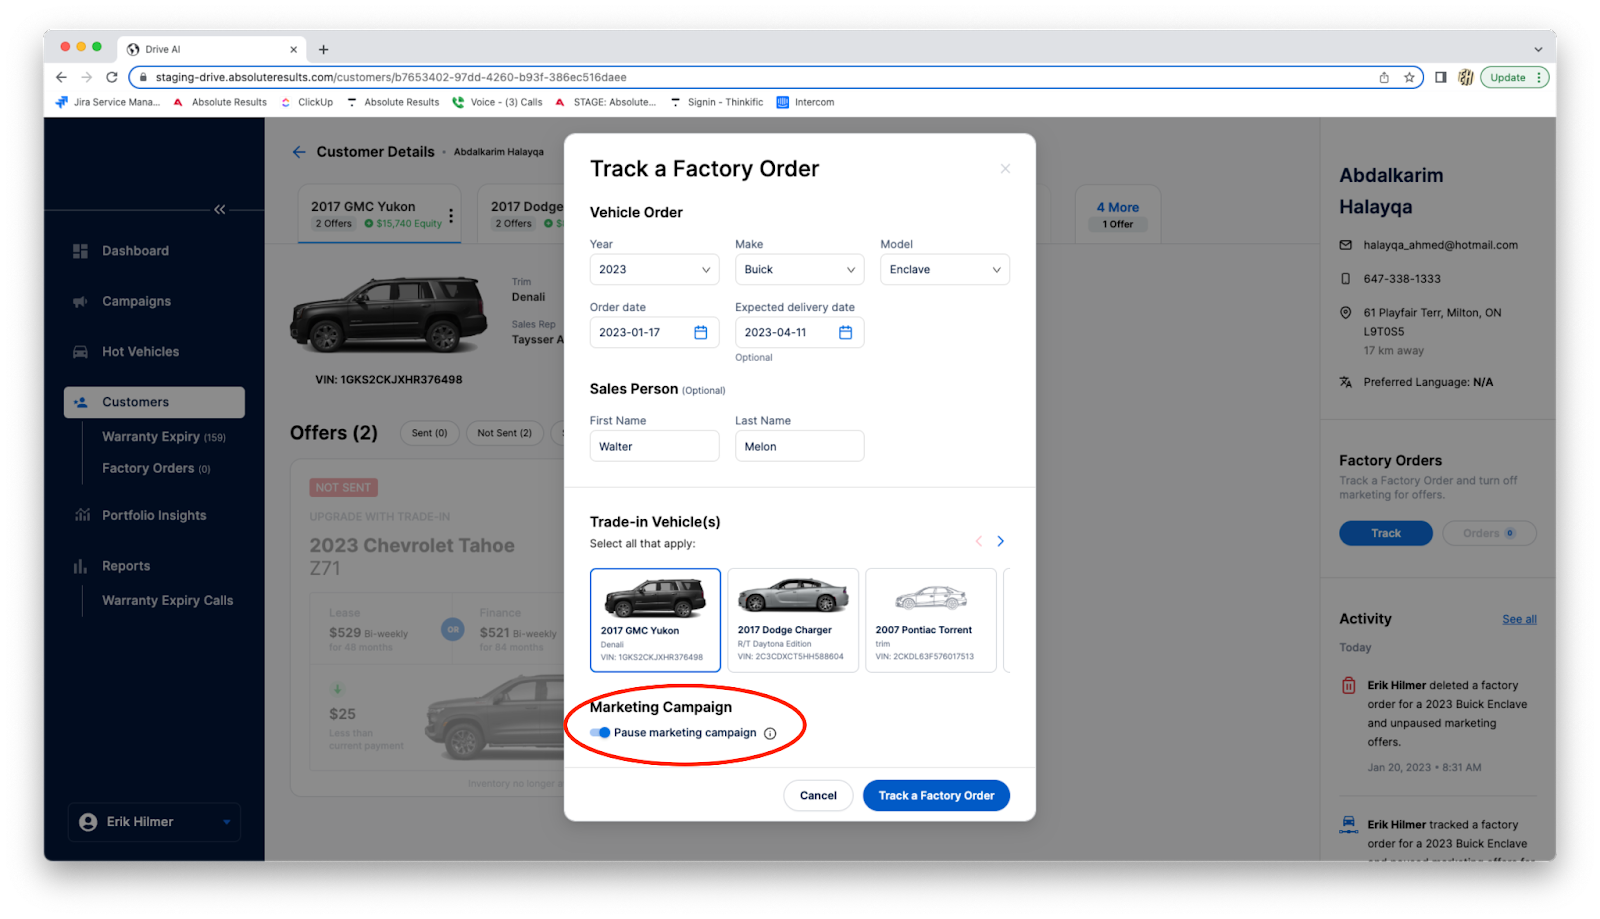This screenshot has height=919, width=1600.
Task: Expand the Make dropdown showing Buick
Action: [799, 270]
